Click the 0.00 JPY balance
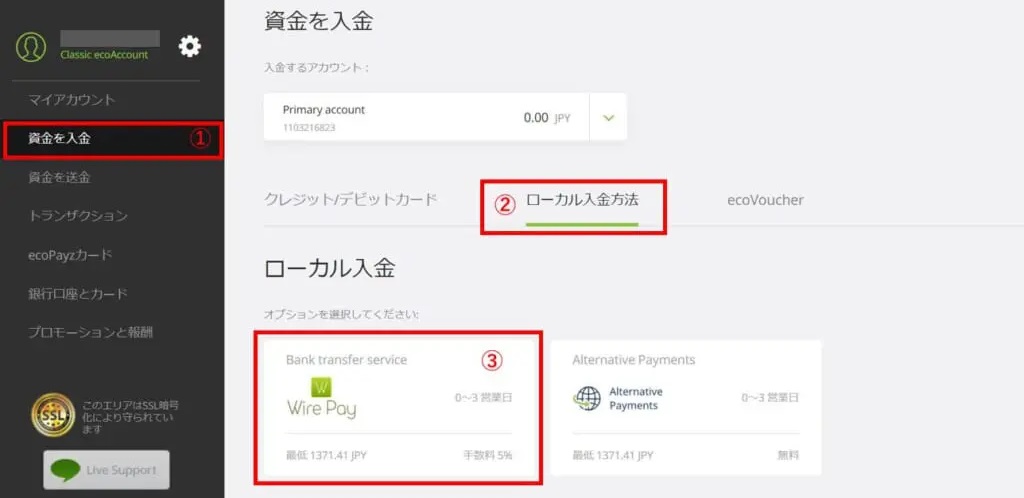 pyautogui.click(x=547, y=118)
